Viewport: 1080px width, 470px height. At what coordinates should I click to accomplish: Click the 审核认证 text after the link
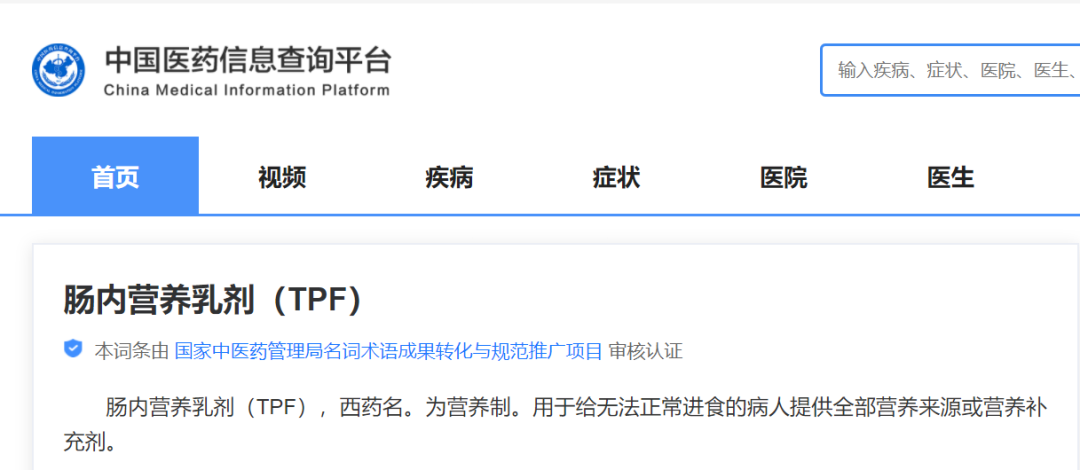point(646,351)
